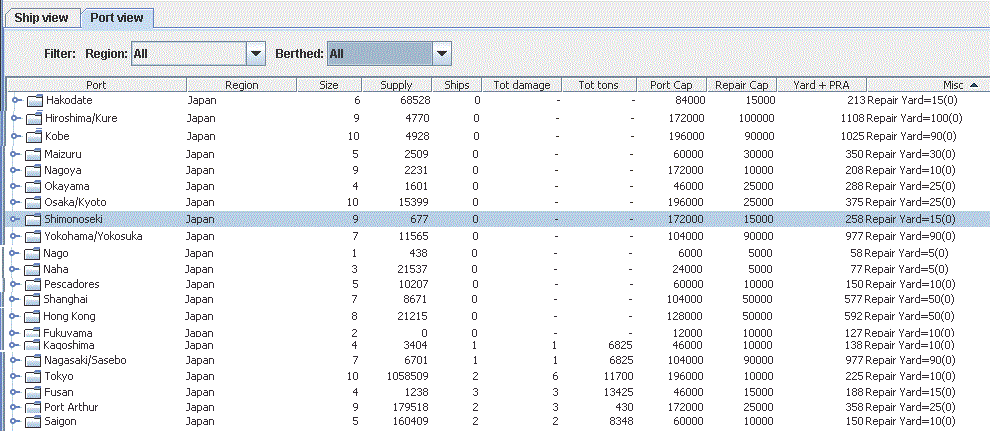Select the Fusan port row name
990x439 pixels.
pos(59,392)
